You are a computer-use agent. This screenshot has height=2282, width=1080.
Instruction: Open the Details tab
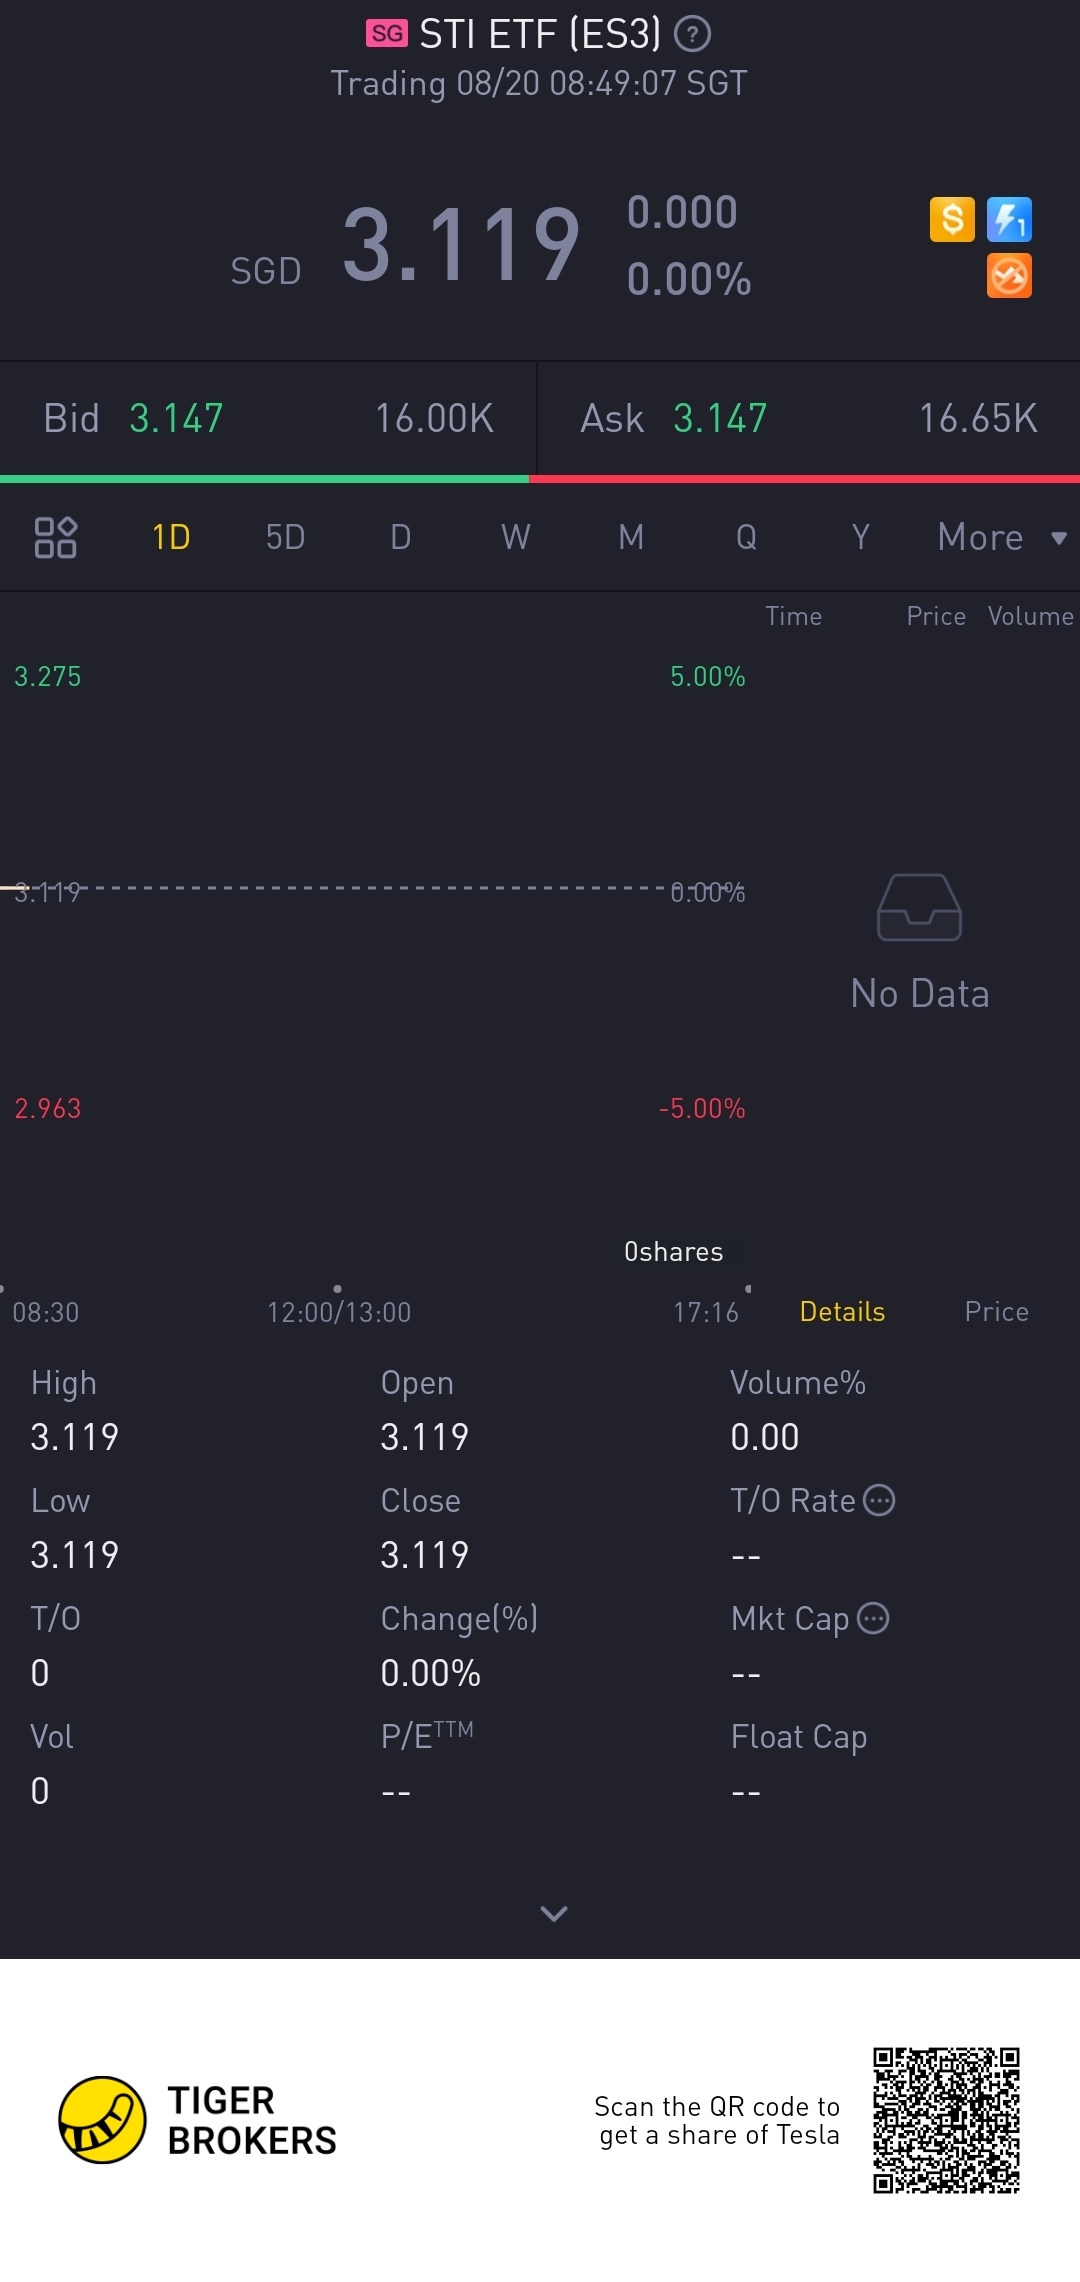(842, 1311)
